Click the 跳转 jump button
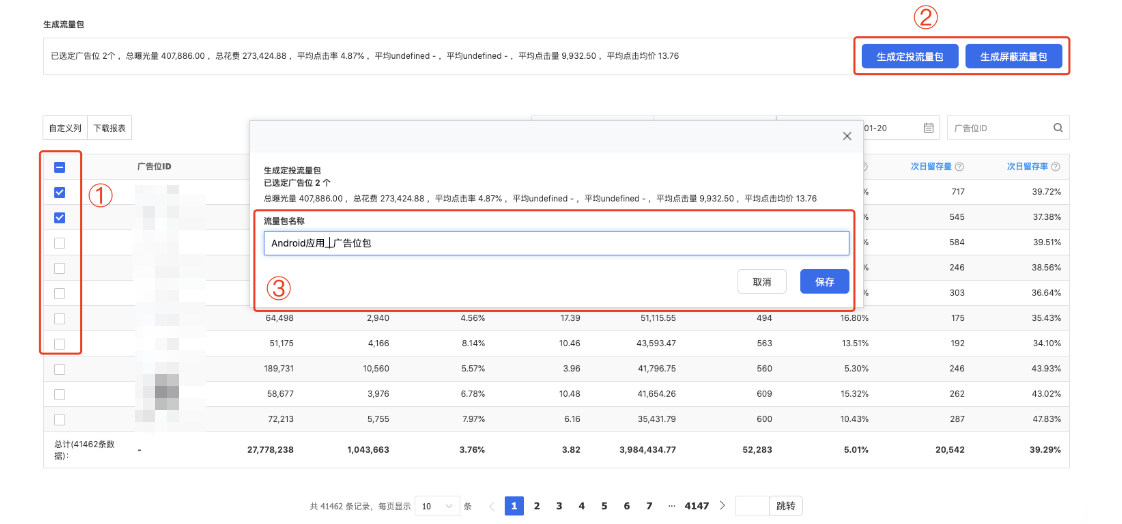Viewport: 1122px width, 524px height. click(x=786, y=505)
